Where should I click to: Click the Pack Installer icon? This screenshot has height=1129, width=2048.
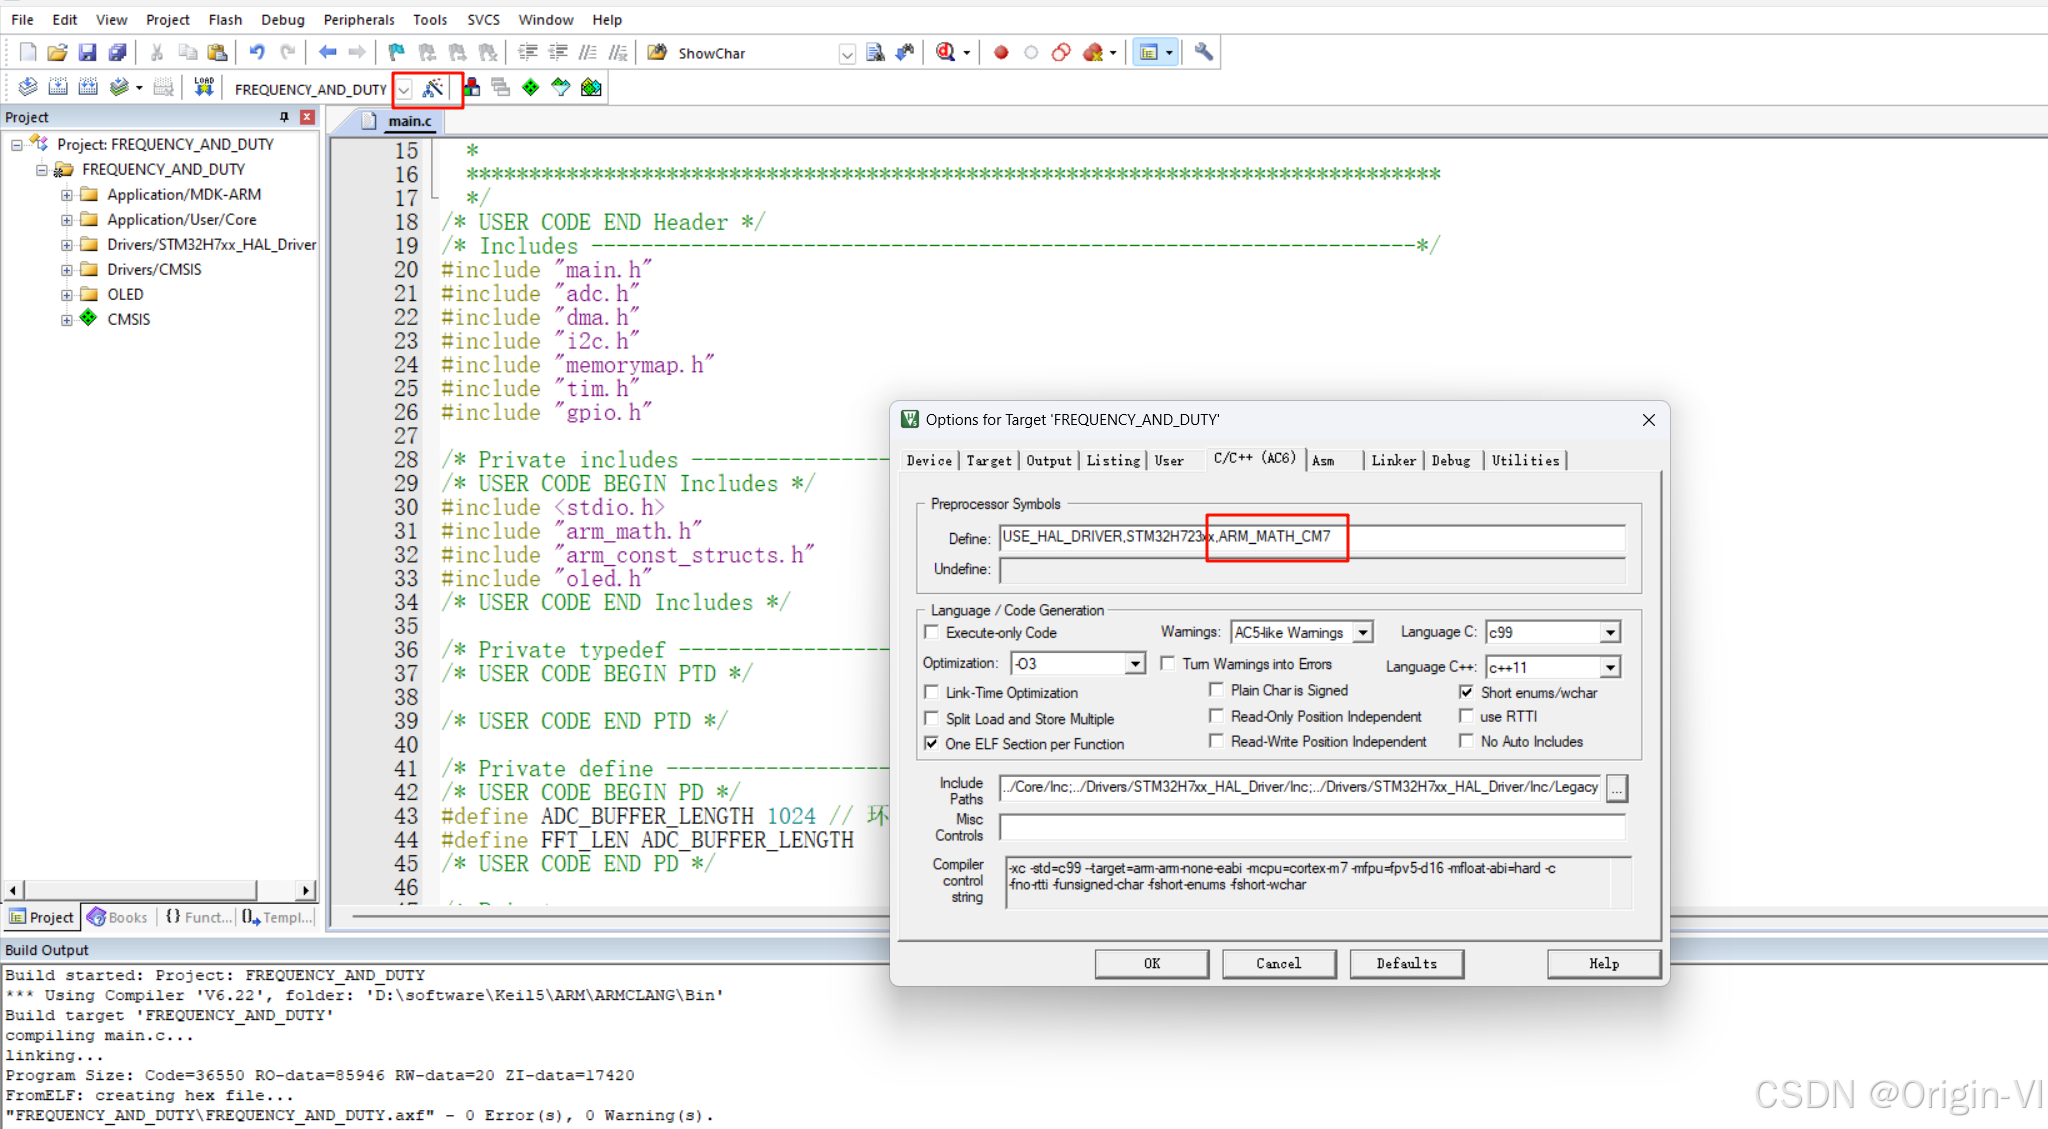[x=591, y=88]
